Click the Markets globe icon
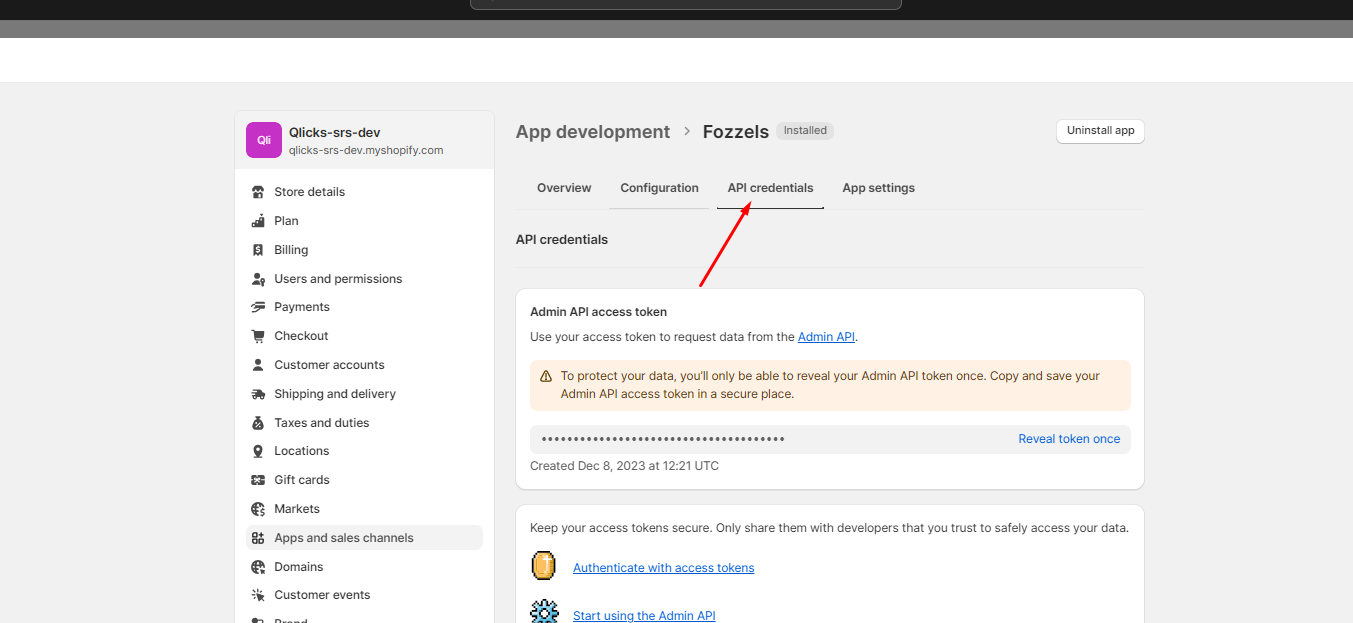This screenshot has height=623, width=1353. click(x=258, y=509)
